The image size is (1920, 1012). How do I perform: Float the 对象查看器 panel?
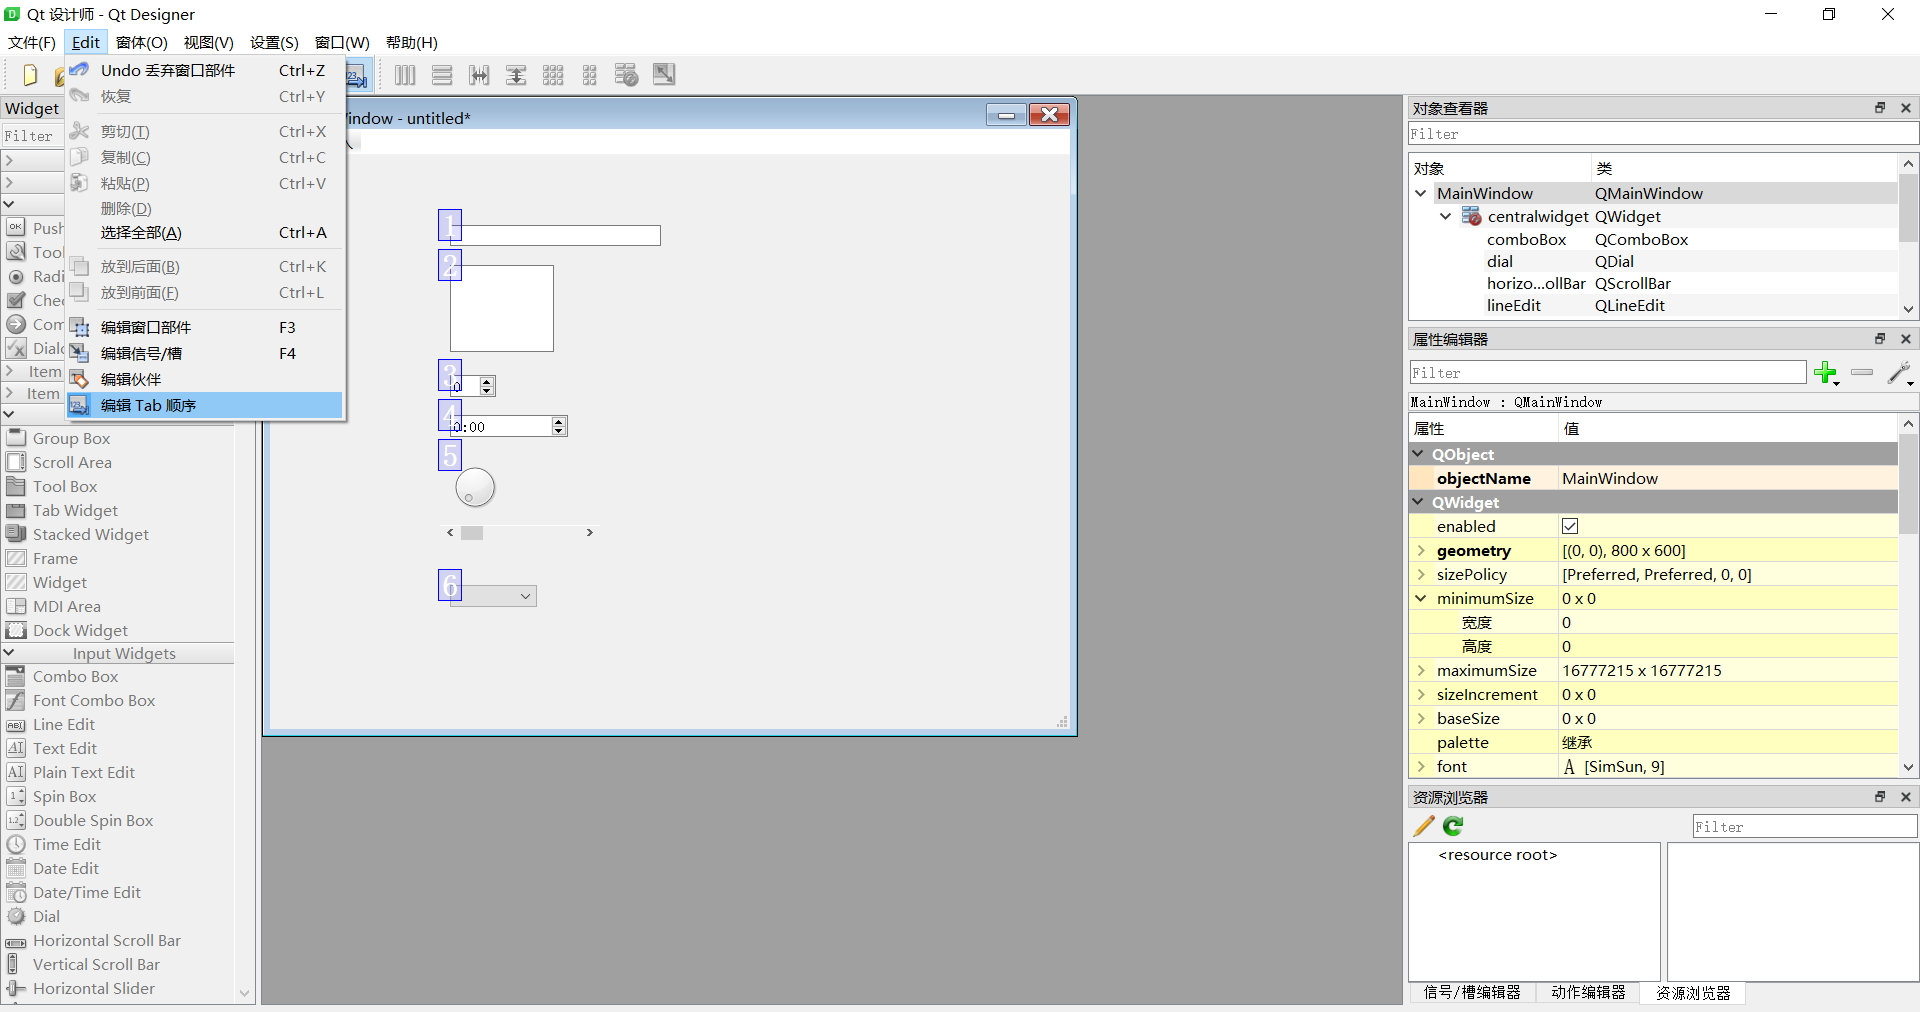[x=1880, y=108]
